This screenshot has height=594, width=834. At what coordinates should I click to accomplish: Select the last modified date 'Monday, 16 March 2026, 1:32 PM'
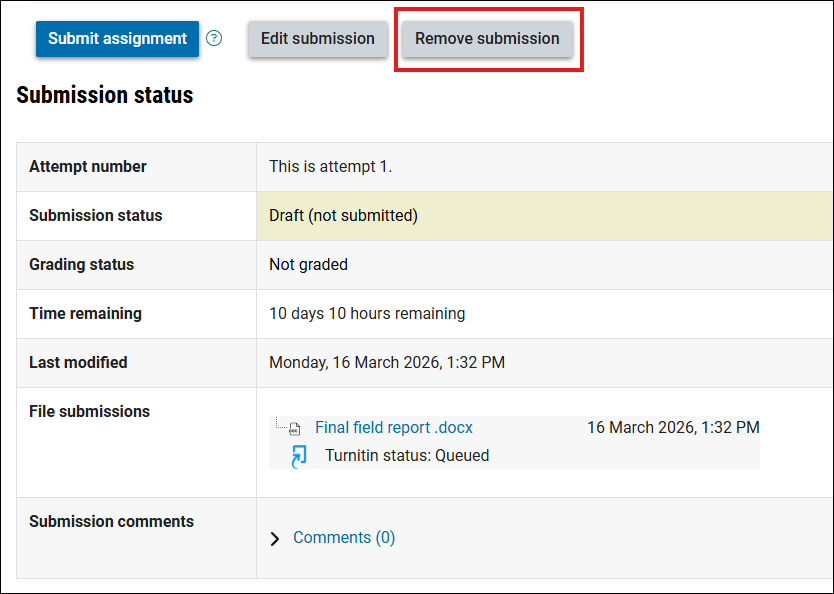click(387, 363)
